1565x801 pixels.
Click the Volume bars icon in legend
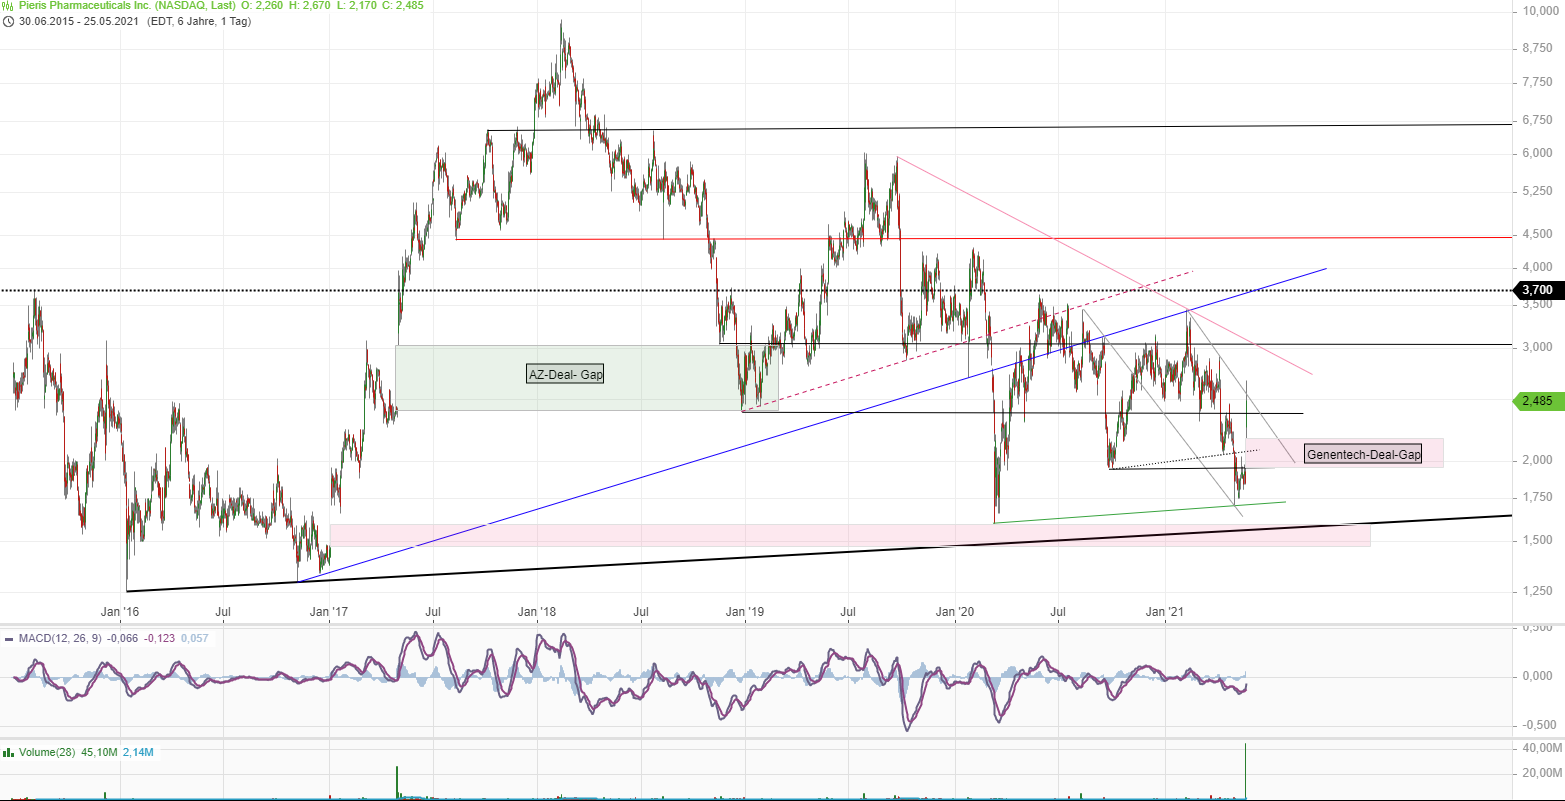point(8,752)
